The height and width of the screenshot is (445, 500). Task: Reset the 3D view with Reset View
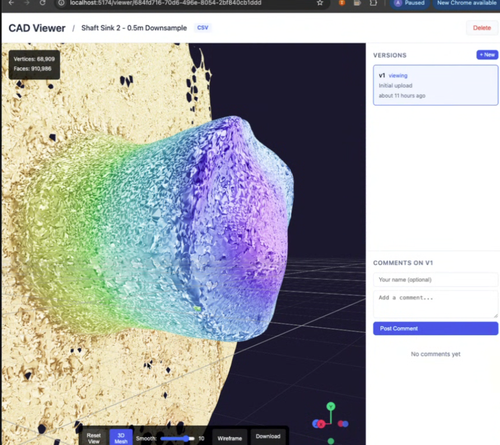click(x=94, y=438)
